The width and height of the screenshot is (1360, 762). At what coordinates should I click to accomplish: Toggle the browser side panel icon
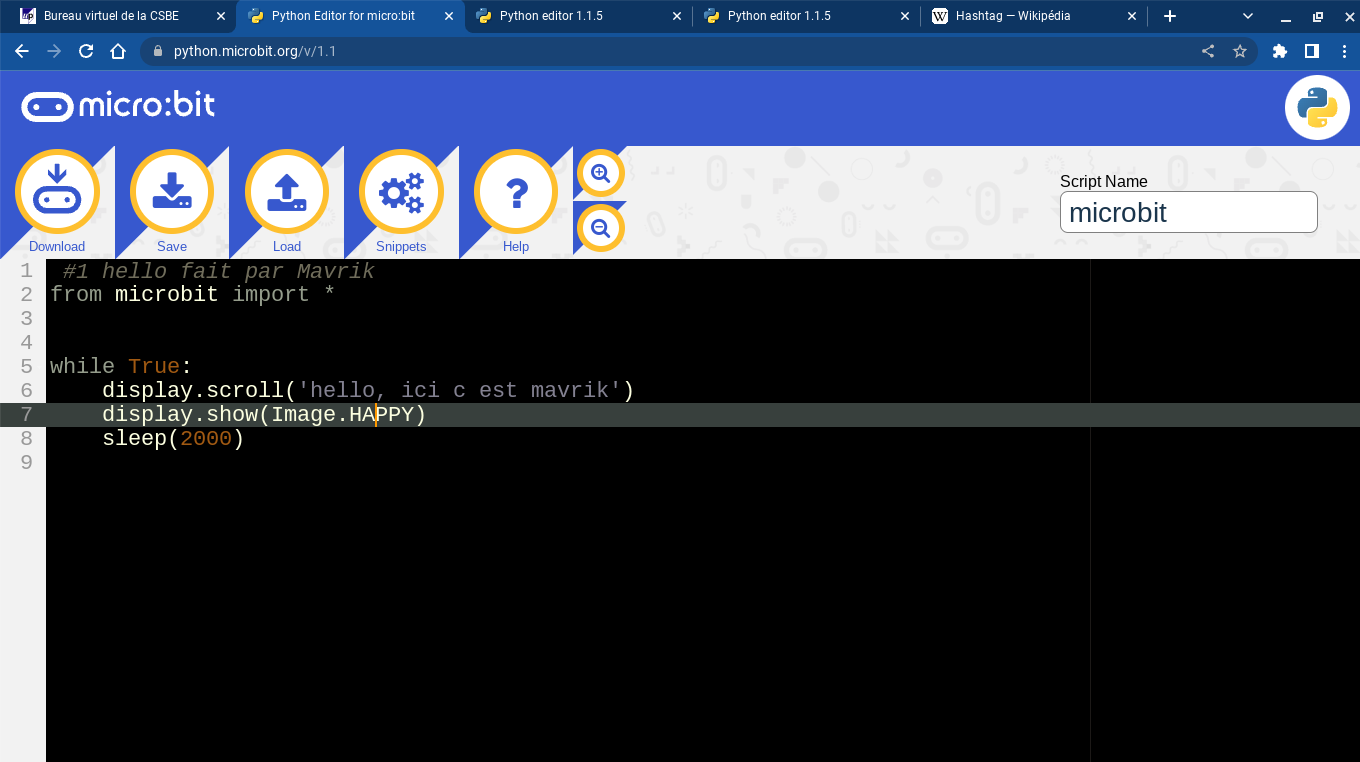click(x=1311, y=51)
